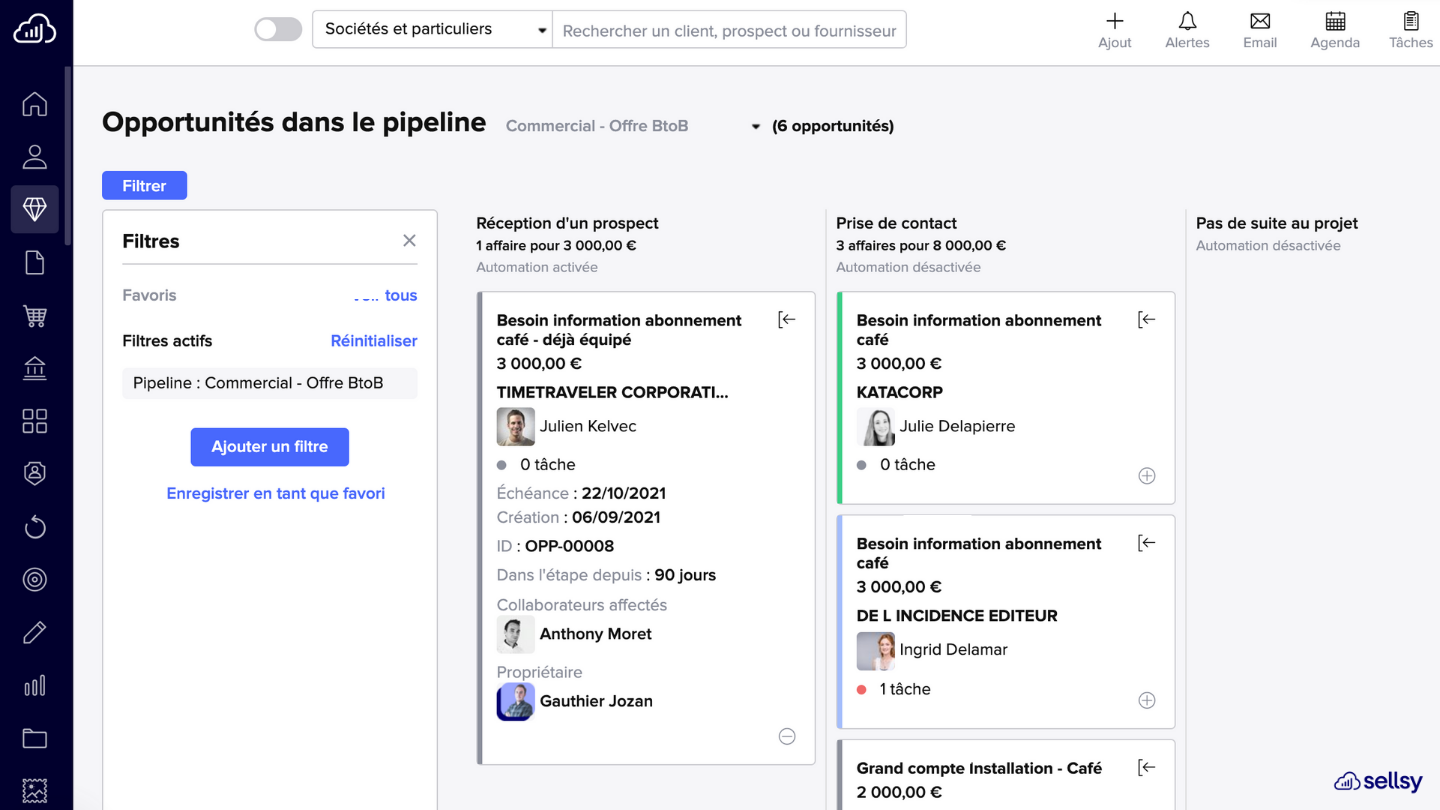Click the Ajout plus icon
1440x810 pixels.
pyautogui.click(x=1115, y=21)
